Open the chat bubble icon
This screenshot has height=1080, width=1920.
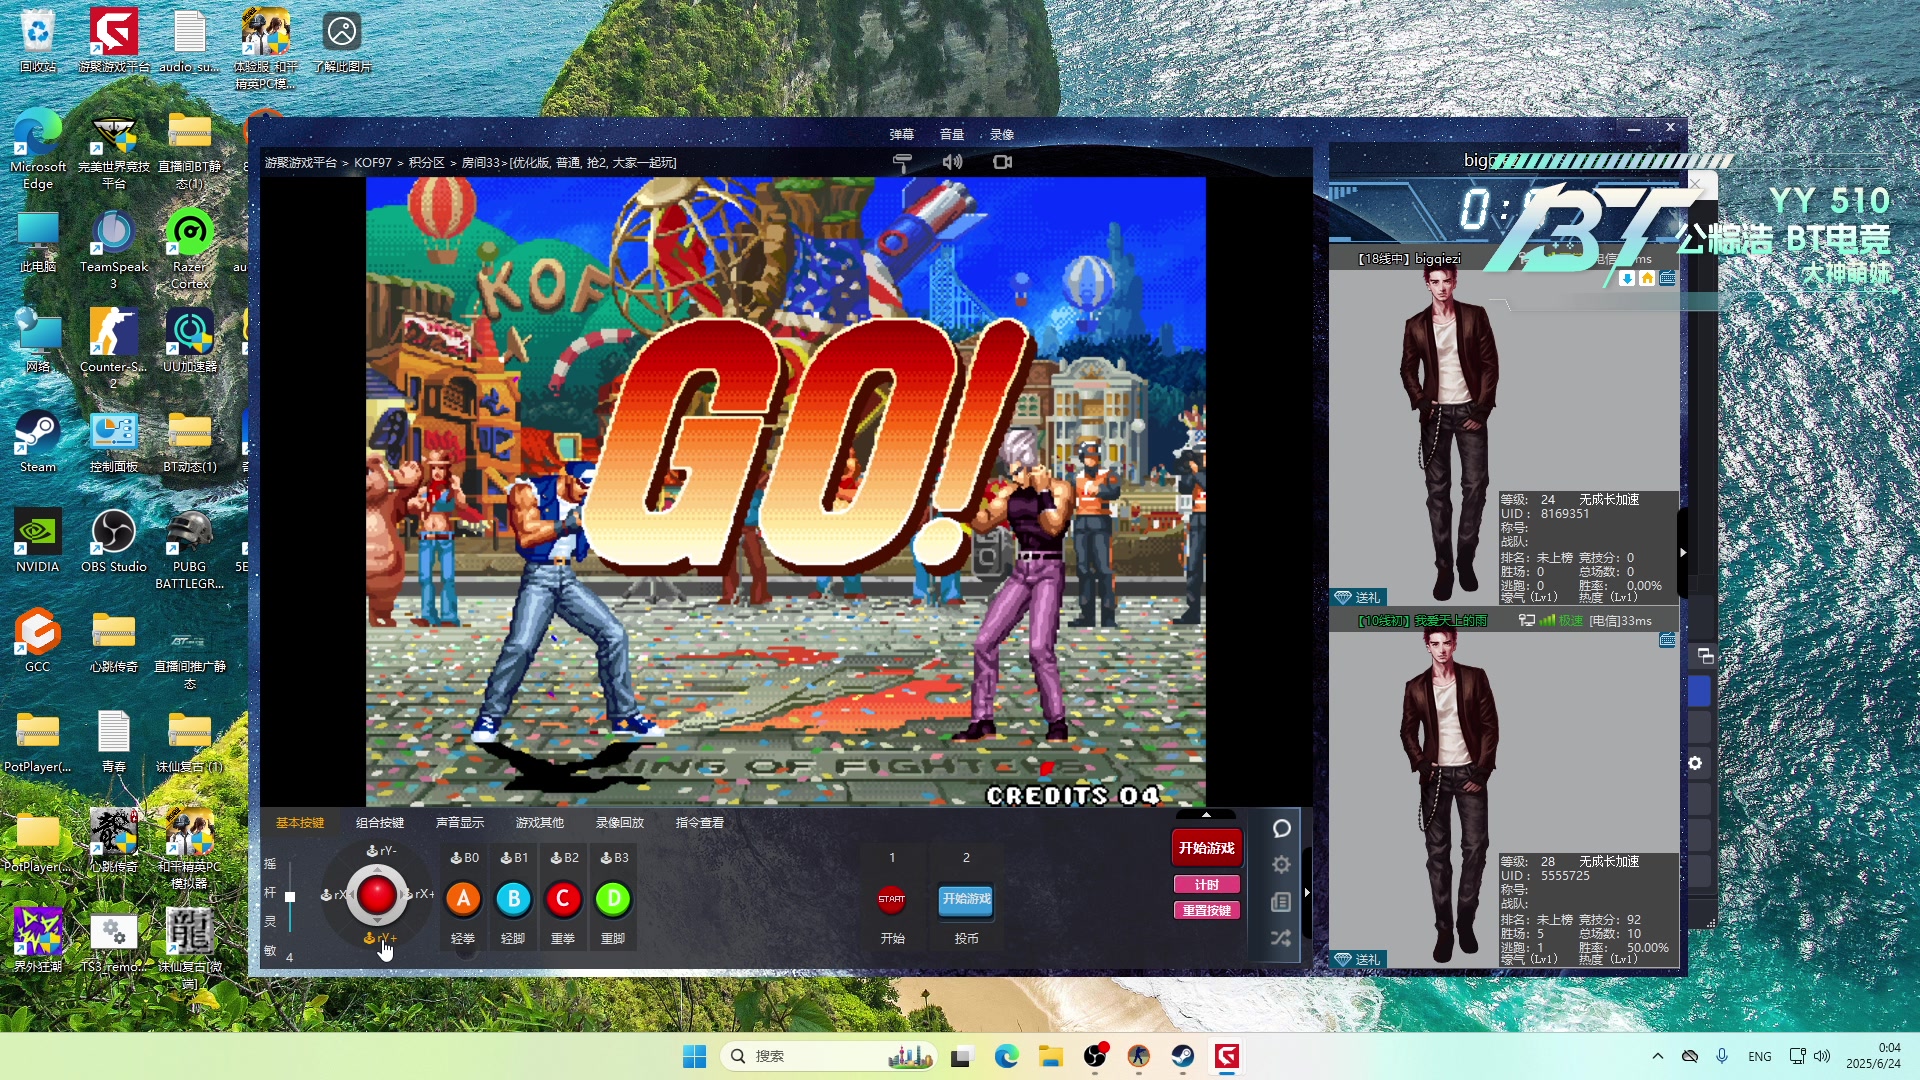point(1281,829)
